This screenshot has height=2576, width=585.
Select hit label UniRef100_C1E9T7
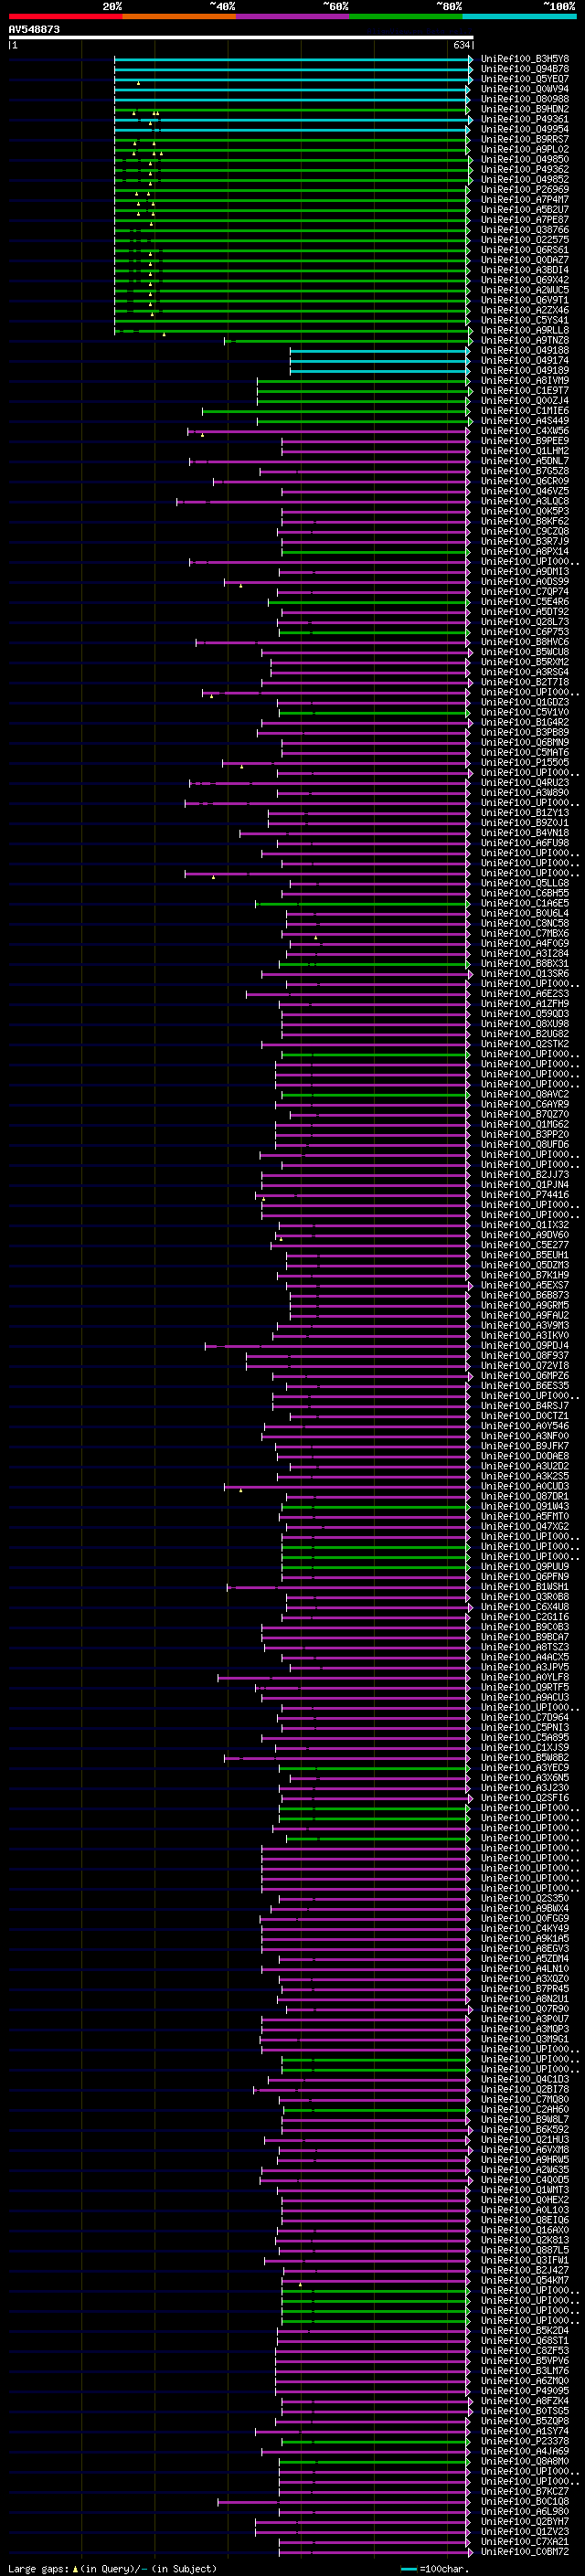click(525, 390)
